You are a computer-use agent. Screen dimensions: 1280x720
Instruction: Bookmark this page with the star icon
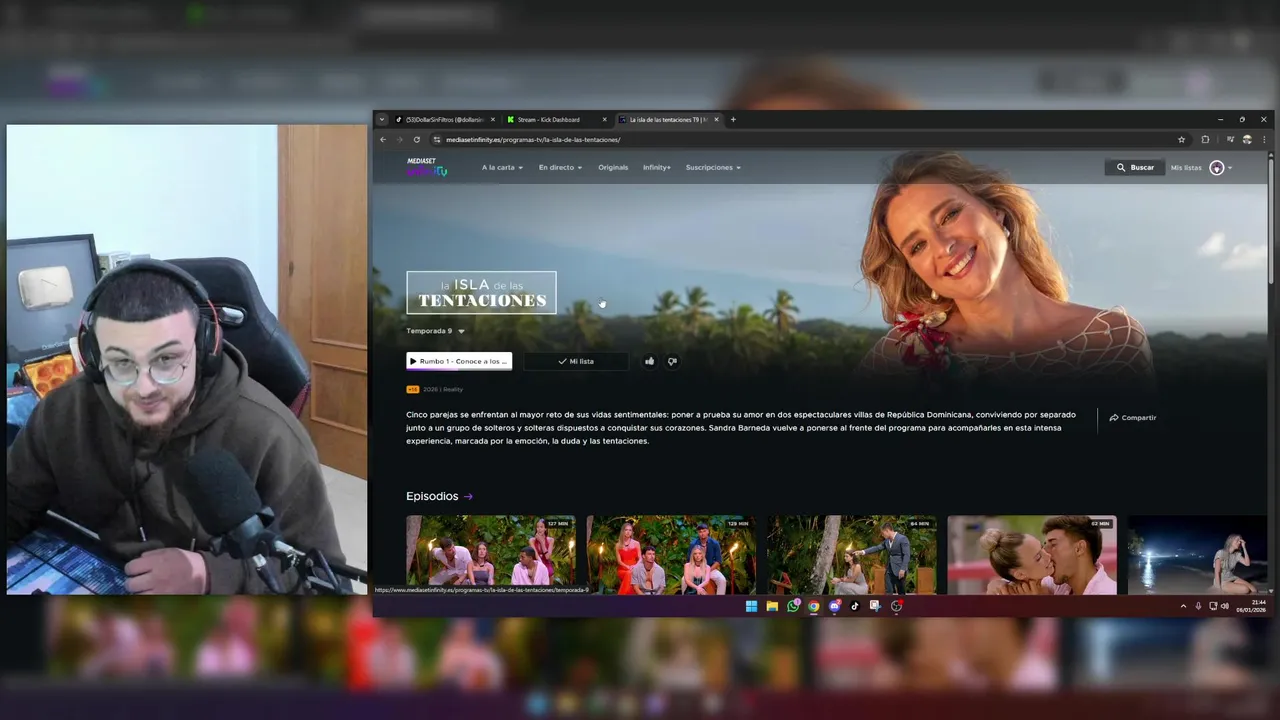(x=1181, y=140)
